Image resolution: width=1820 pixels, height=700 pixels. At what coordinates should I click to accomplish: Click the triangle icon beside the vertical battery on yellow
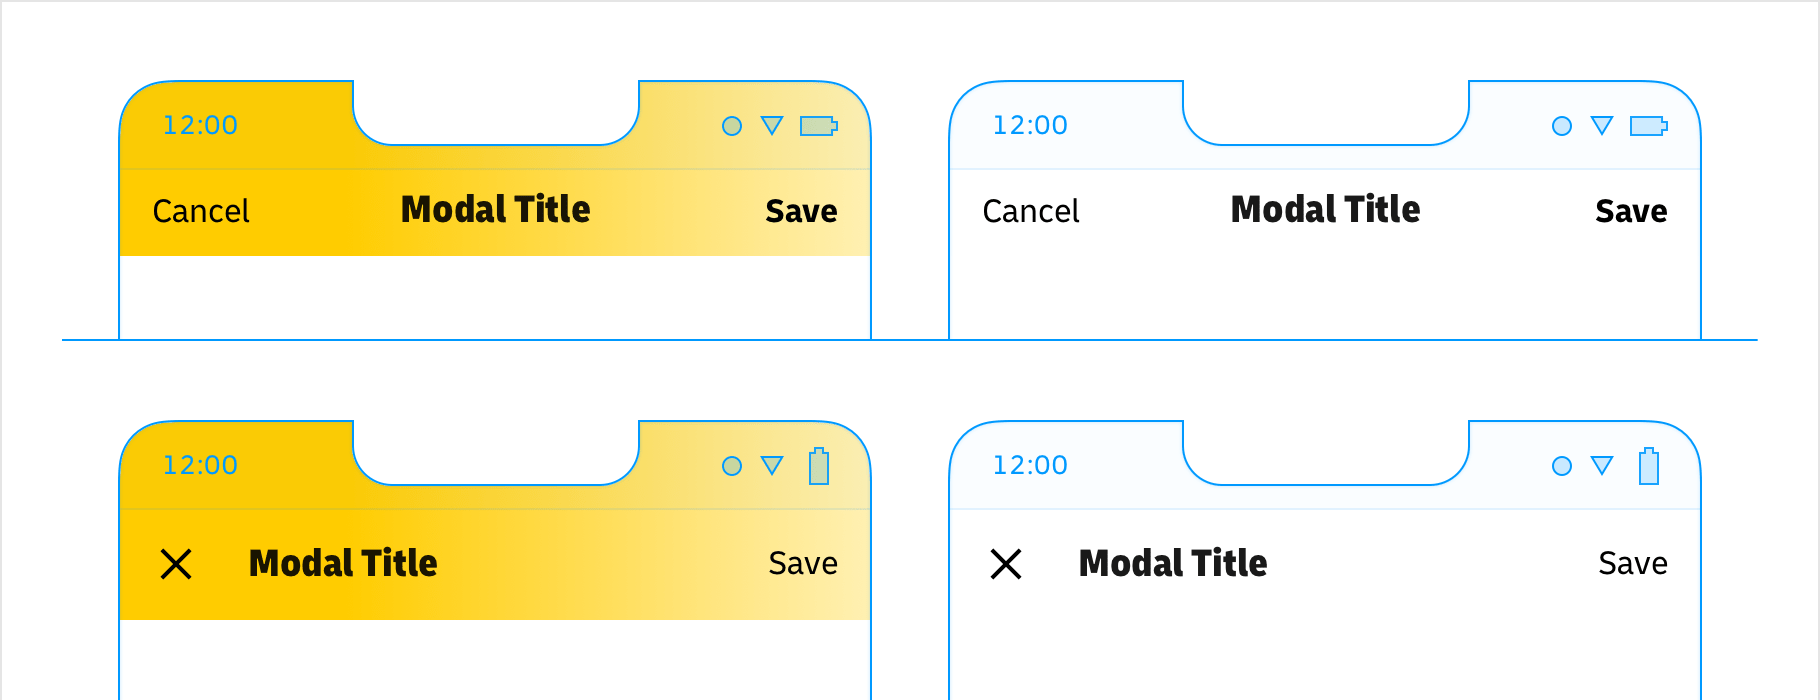coord(772,465)
